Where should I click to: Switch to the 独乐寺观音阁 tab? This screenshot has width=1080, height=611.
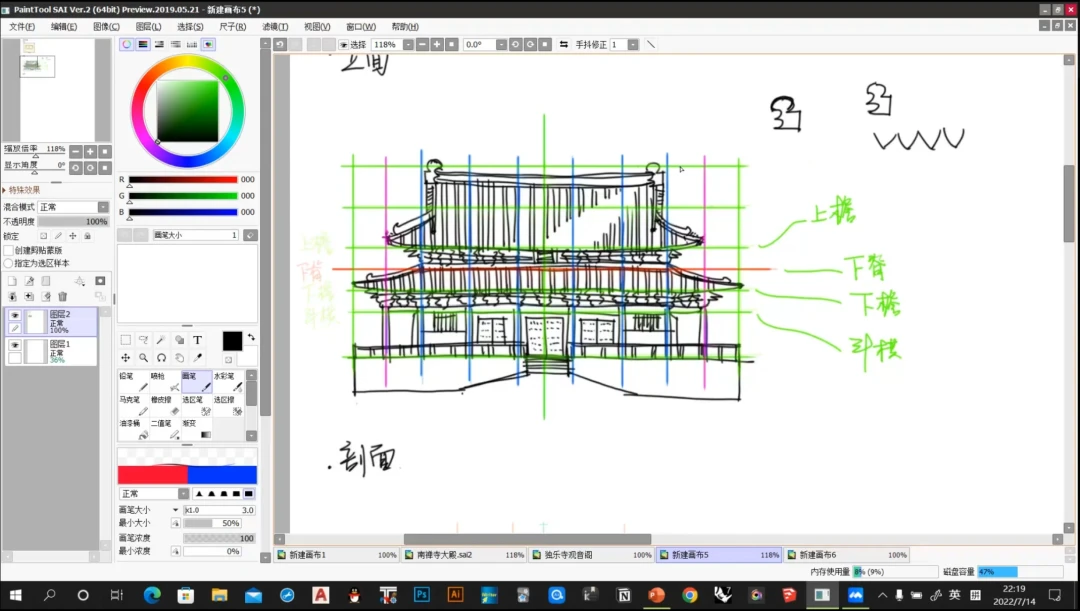click(592, 555)
